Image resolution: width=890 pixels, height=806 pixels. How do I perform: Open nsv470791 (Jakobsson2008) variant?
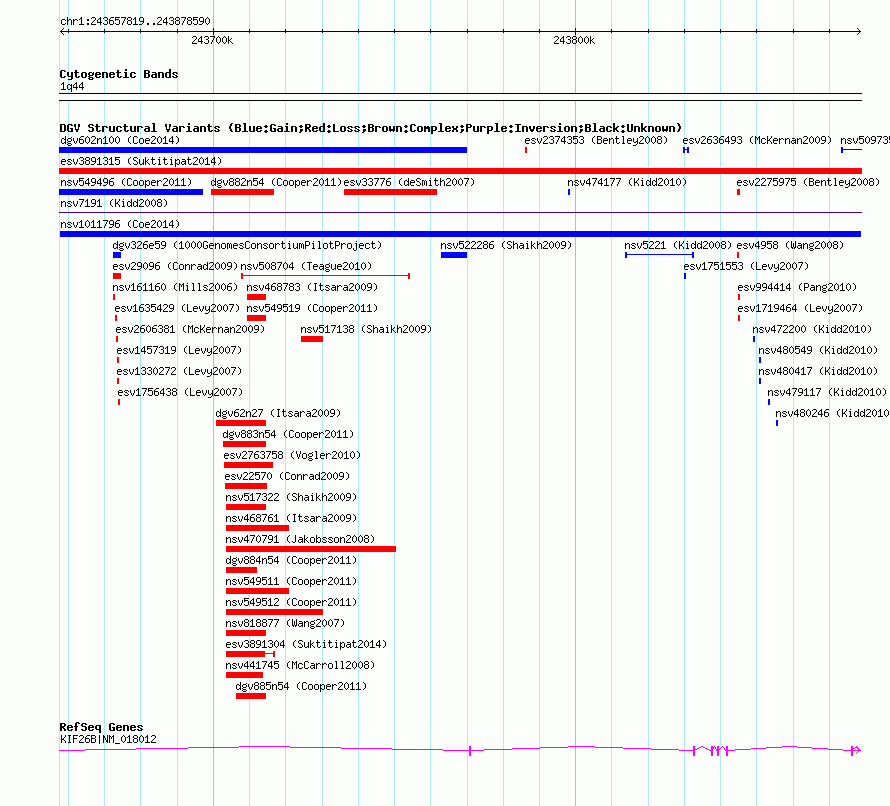[300, 539]
